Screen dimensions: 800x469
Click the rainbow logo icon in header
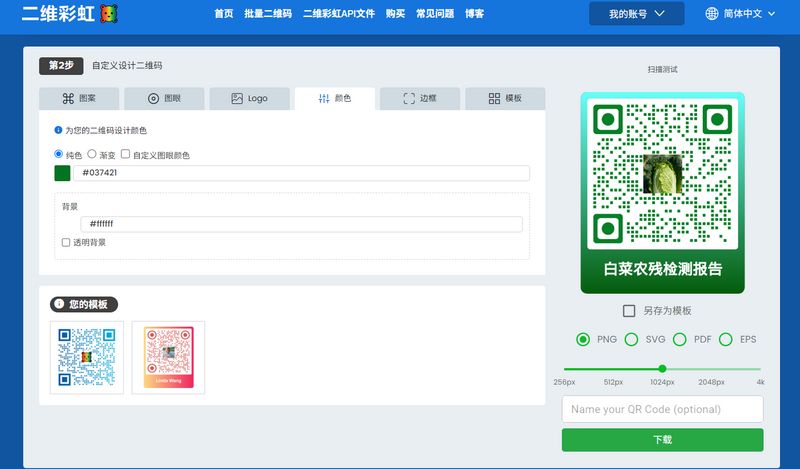(108, 14)
